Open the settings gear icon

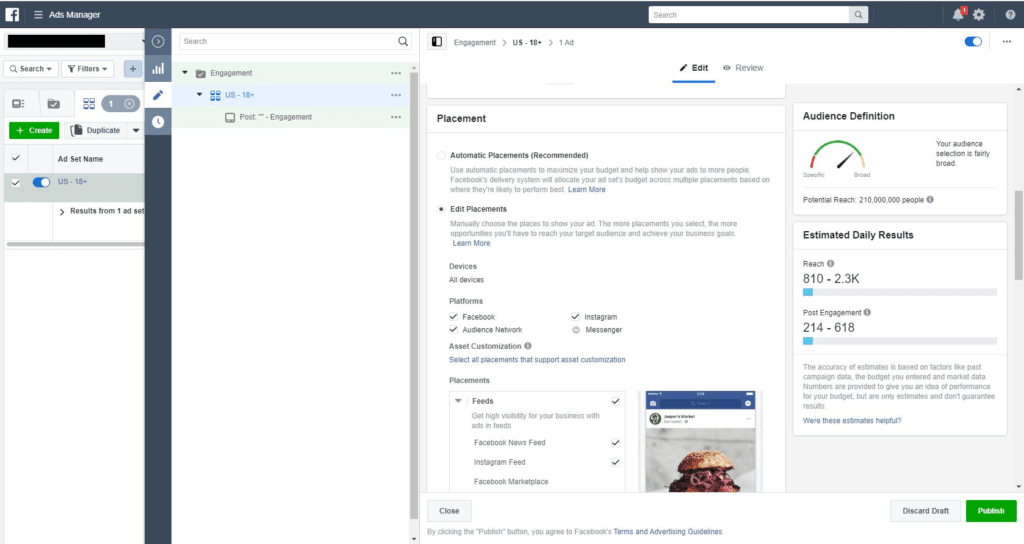[x=979, y=14]
